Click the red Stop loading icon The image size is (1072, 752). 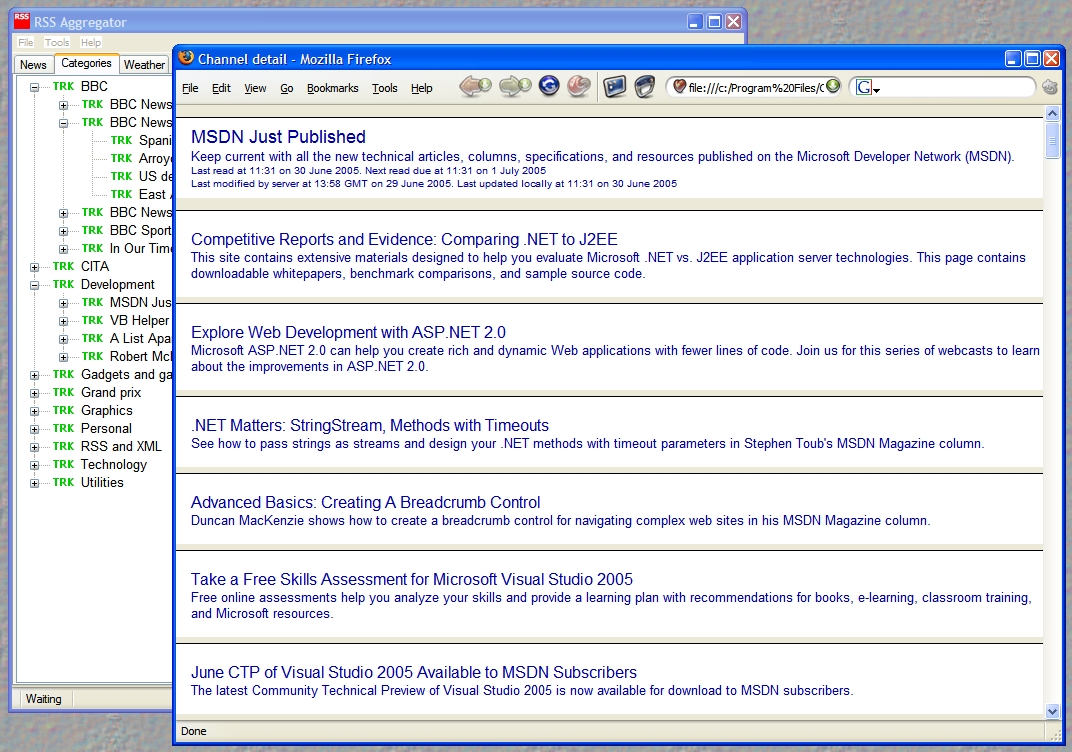tap(579, 86)
